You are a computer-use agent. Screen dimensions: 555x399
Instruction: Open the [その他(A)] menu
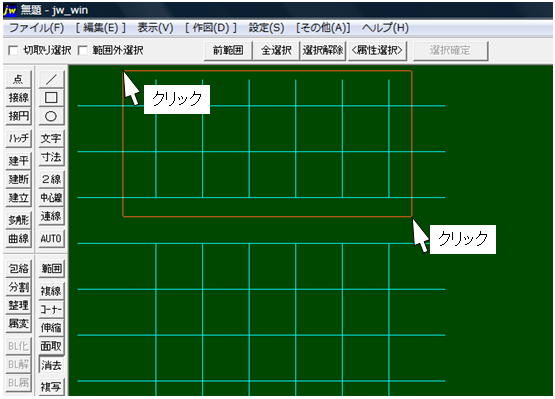pos(323,28)
